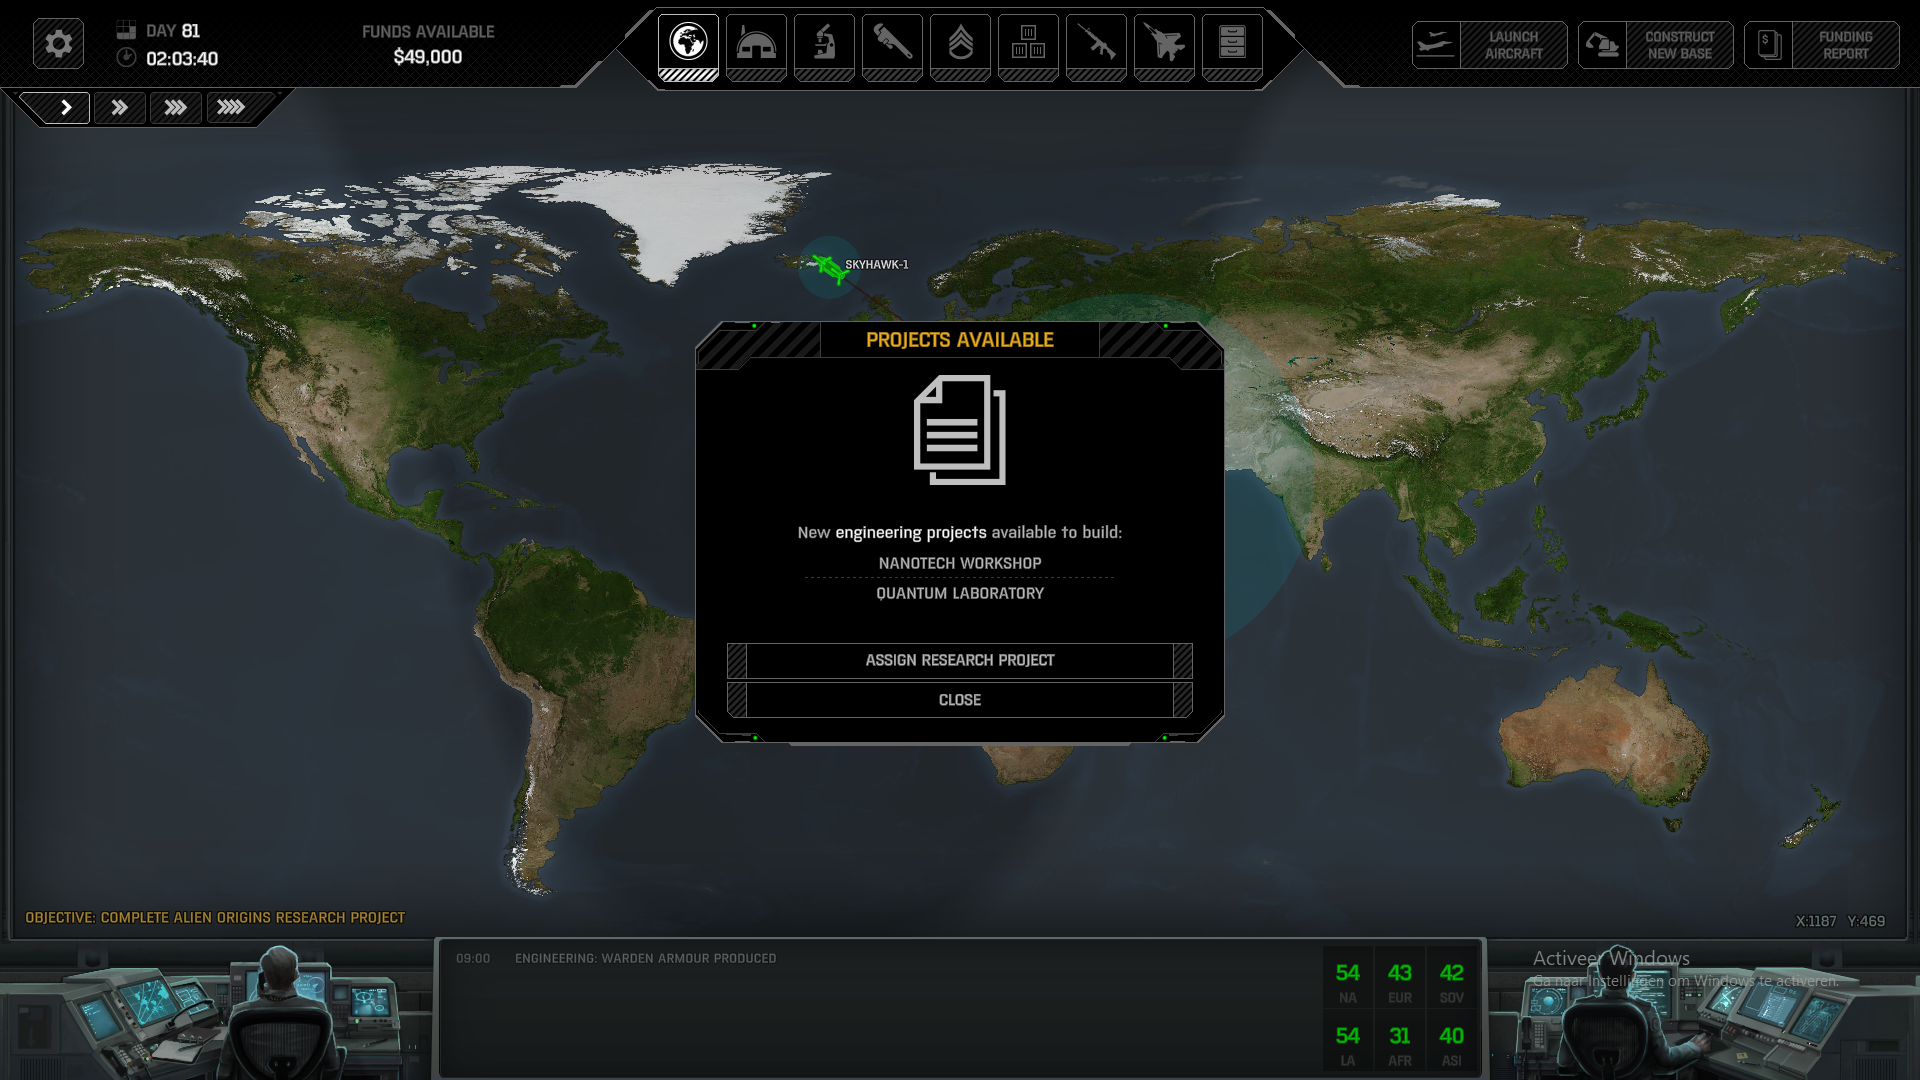Click Construct New Base button
The height and width of the screenshot is (1080, 1920).
[1656, 45]
